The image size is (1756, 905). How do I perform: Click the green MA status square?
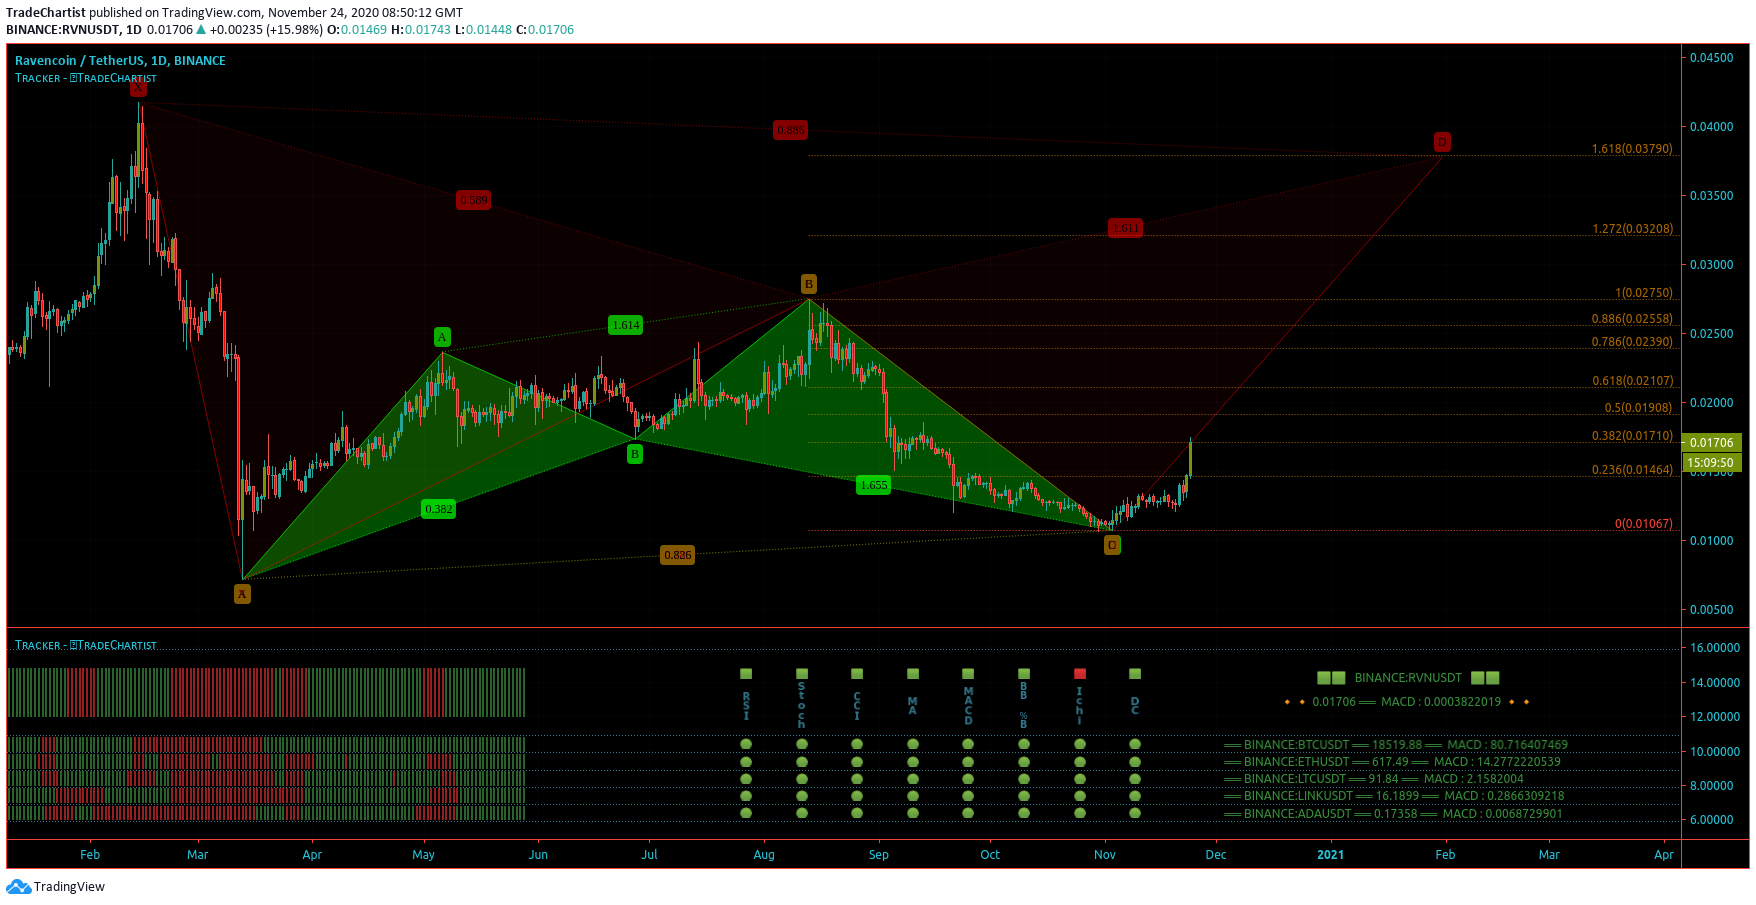point(913,674)
